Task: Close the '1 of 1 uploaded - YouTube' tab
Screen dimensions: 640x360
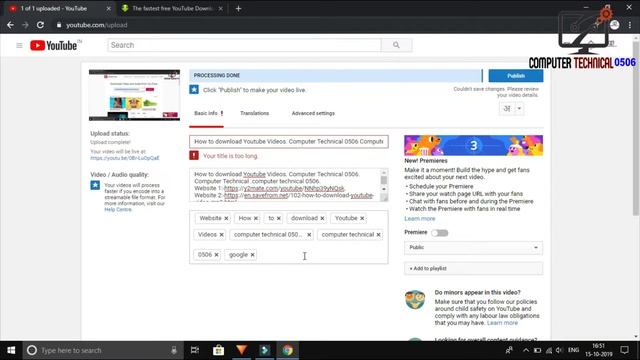Action: (109, 9)
